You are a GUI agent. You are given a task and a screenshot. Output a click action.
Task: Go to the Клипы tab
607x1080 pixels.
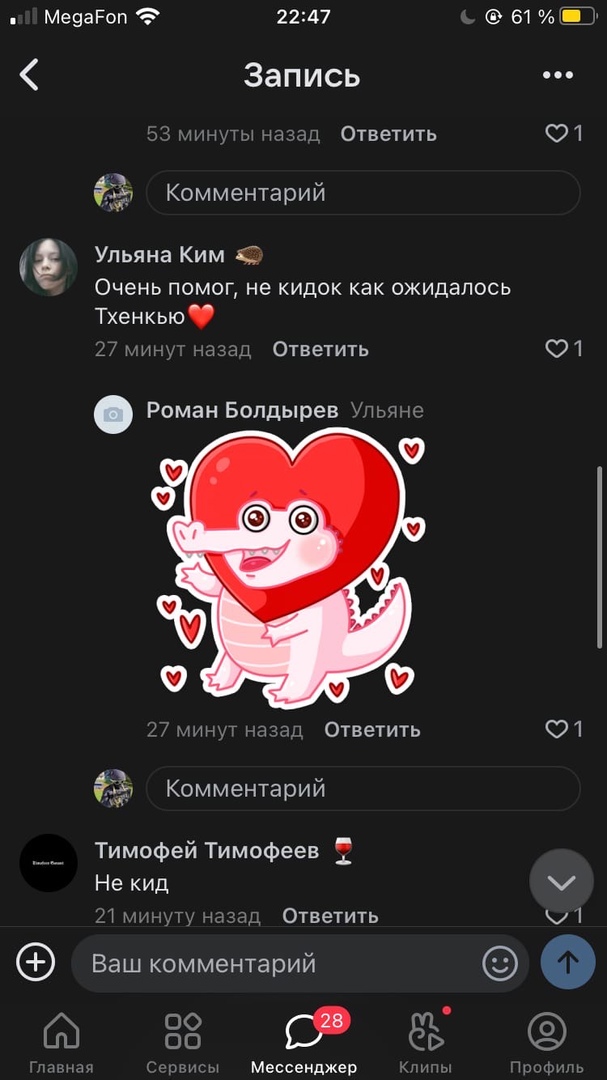pos(426,1042)
